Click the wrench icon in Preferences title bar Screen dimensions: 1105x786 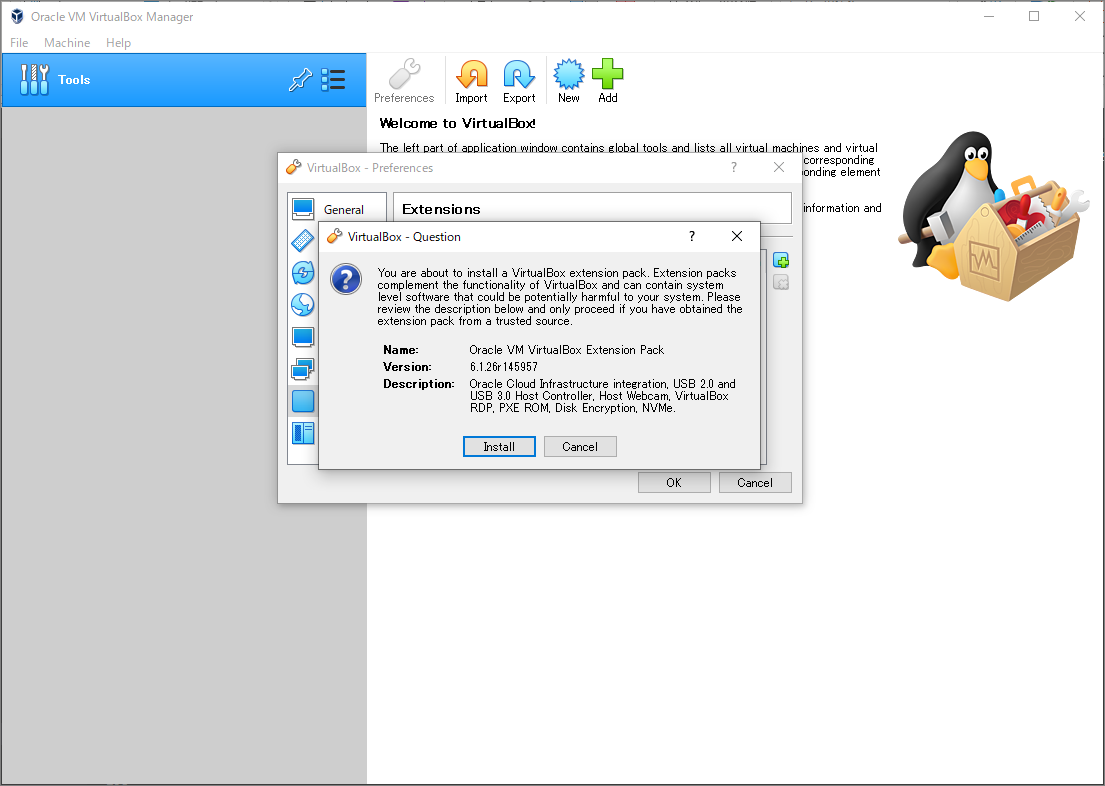point(293,167)
